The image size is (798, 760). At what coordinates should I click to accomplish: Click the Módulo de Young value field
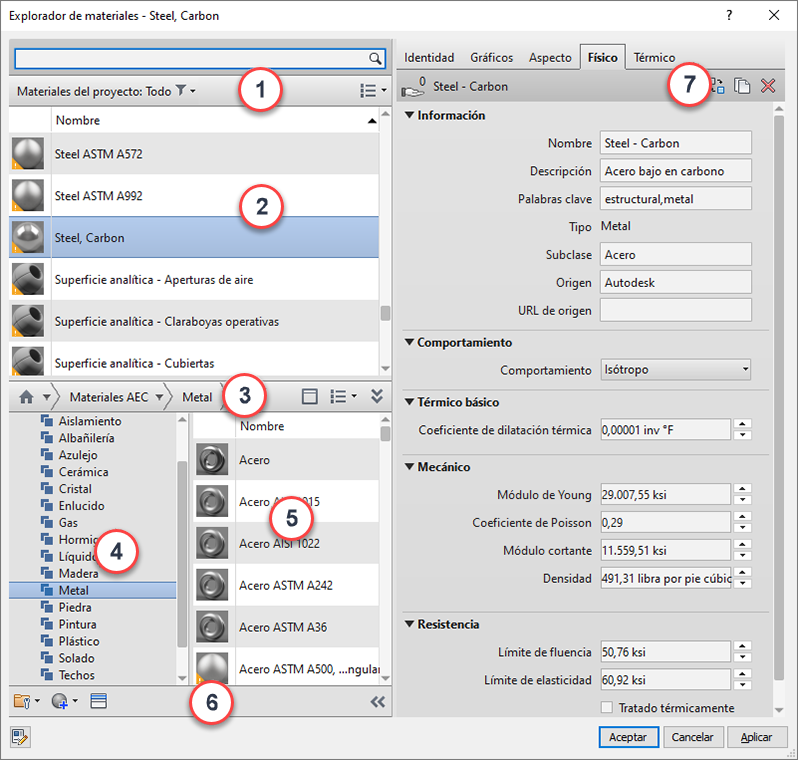click(x=666, y=495)
